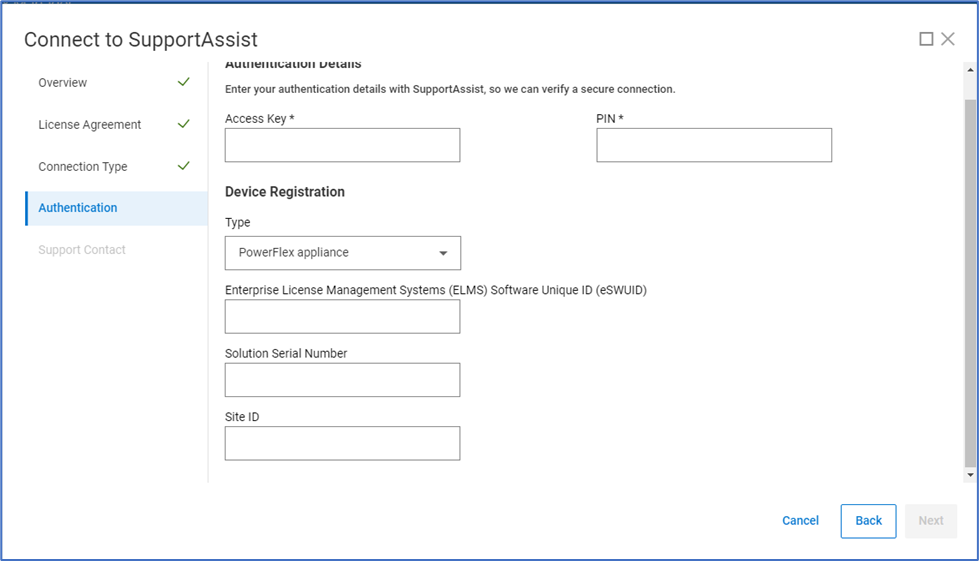This screenshot has height=561, width=979.
Task: Click the Device Registration heading
Action: pos(285,192)
